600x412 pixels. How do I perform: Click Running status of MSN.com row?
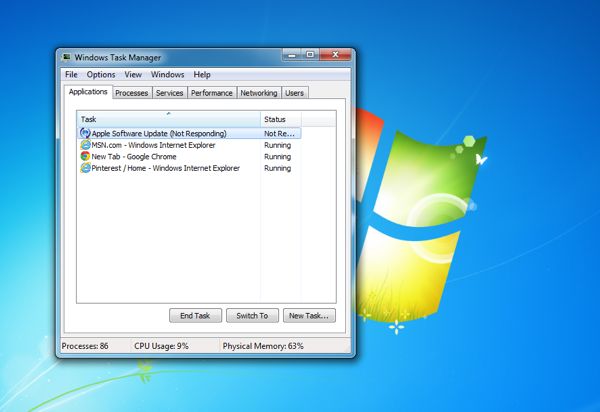pos(277,145)
